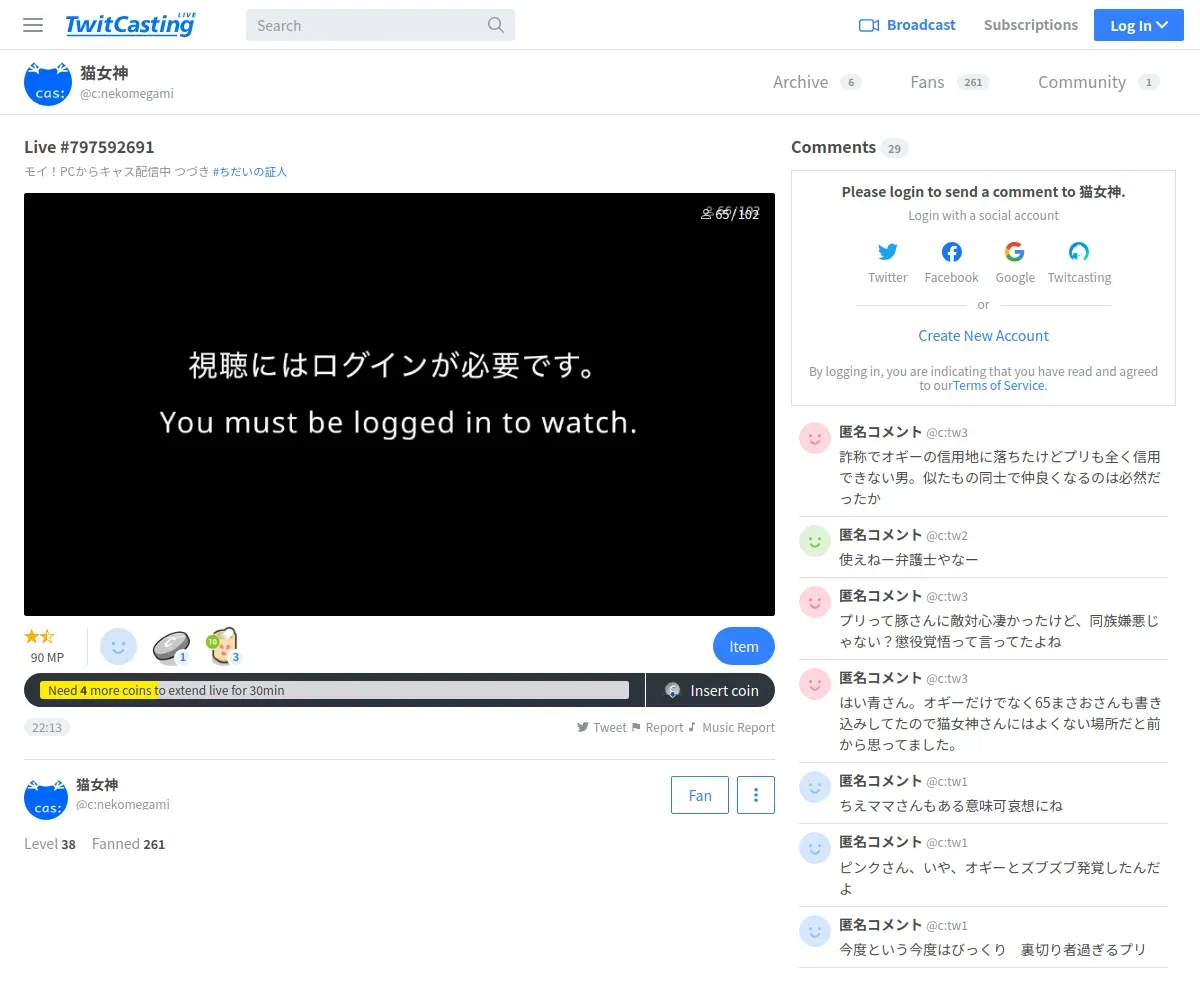Click in the Search input field
1200x1000 pixels.
click(x=367, y=25)
